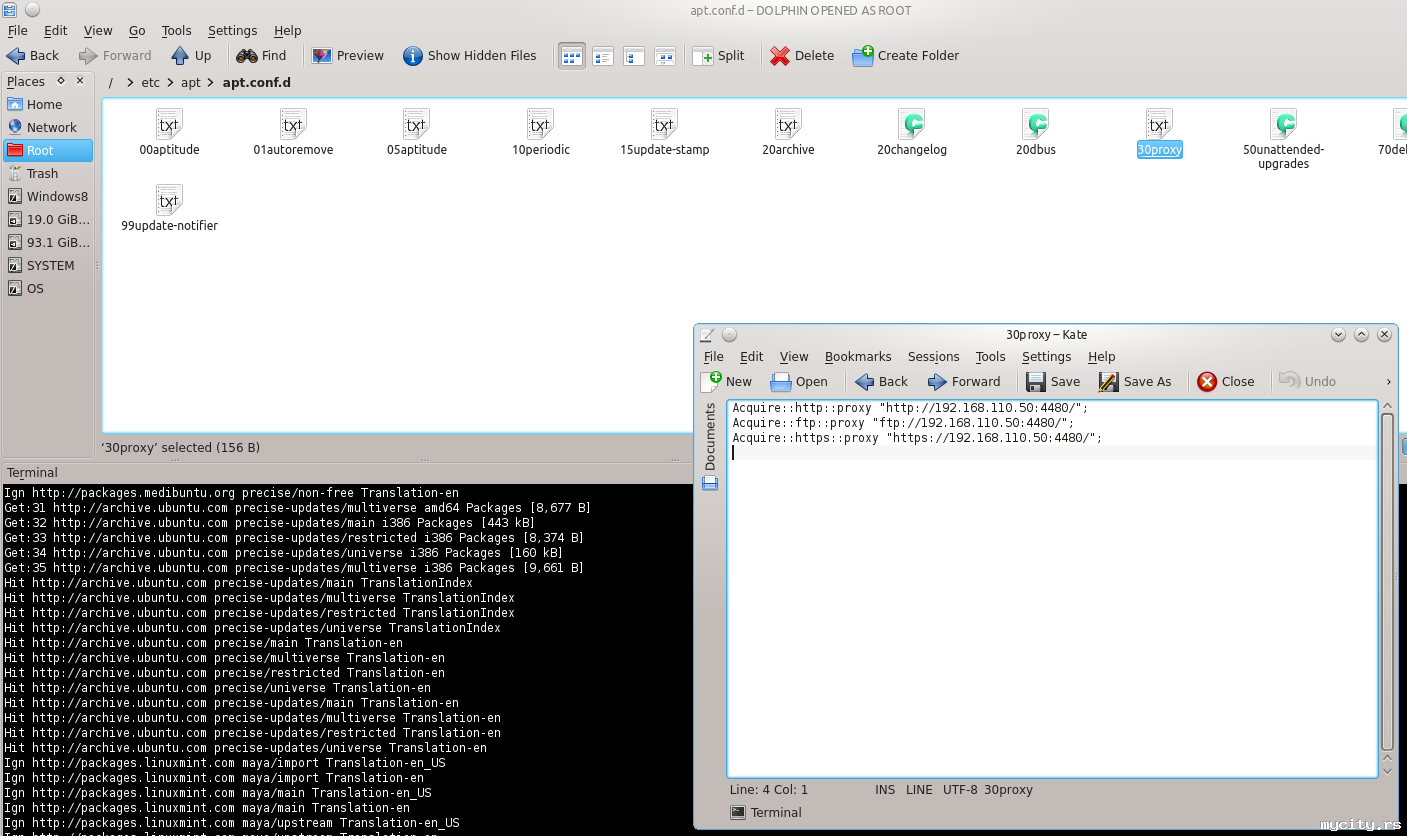The height and width of the screenshot is (836, 1407).
Task: Select Windows8 in the Places panel
Action: [x=48, y=196]
